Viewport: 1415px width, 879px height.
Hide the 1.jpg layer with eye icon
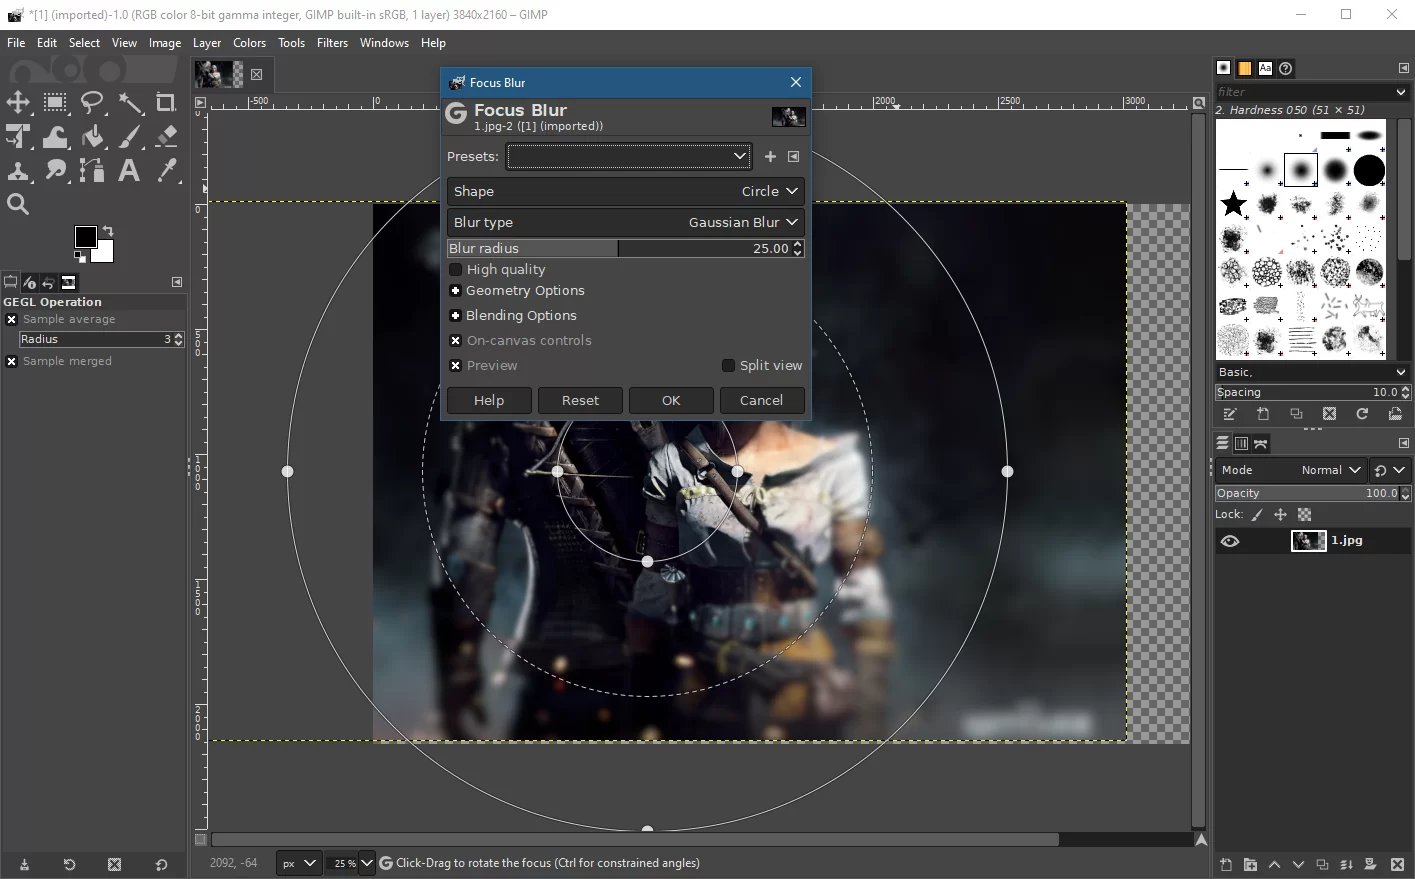coord(1230,541)
